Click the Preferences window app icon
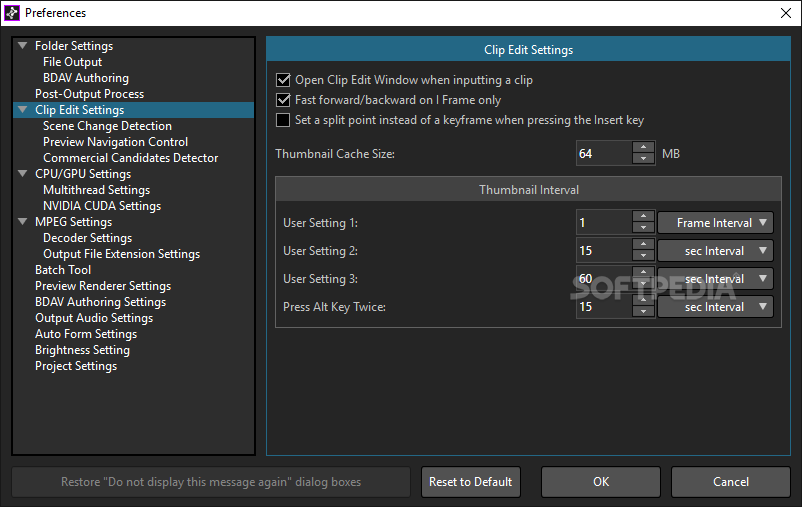 (12, 13)
